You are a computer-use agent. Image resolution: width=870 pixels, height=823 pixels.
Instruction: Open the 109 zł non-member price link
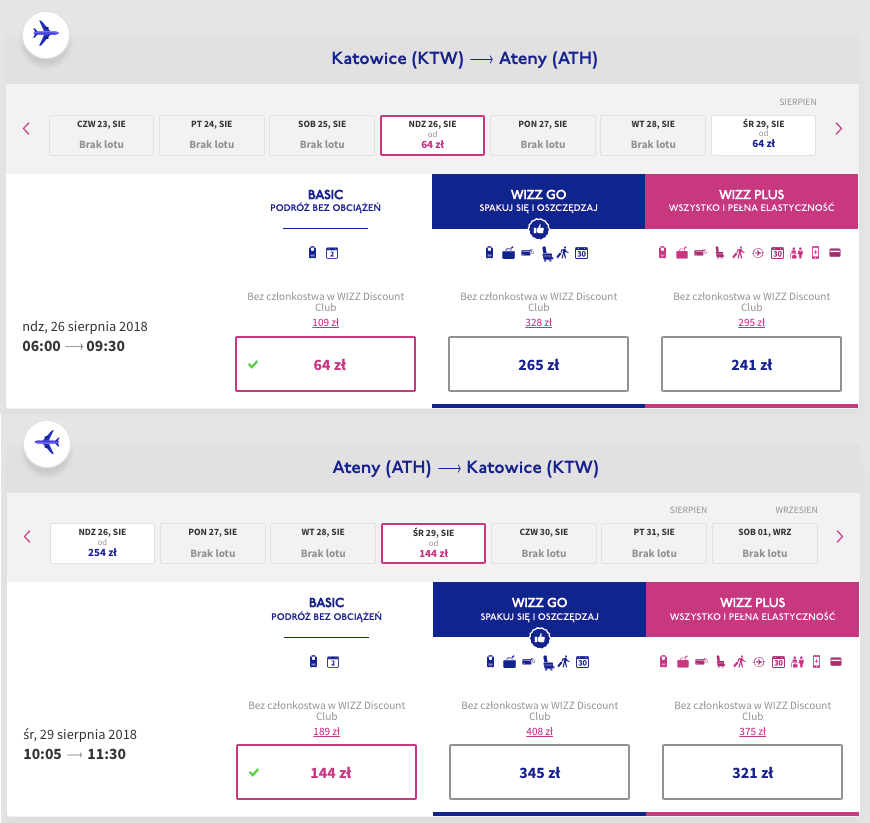[x=326, y=322]
